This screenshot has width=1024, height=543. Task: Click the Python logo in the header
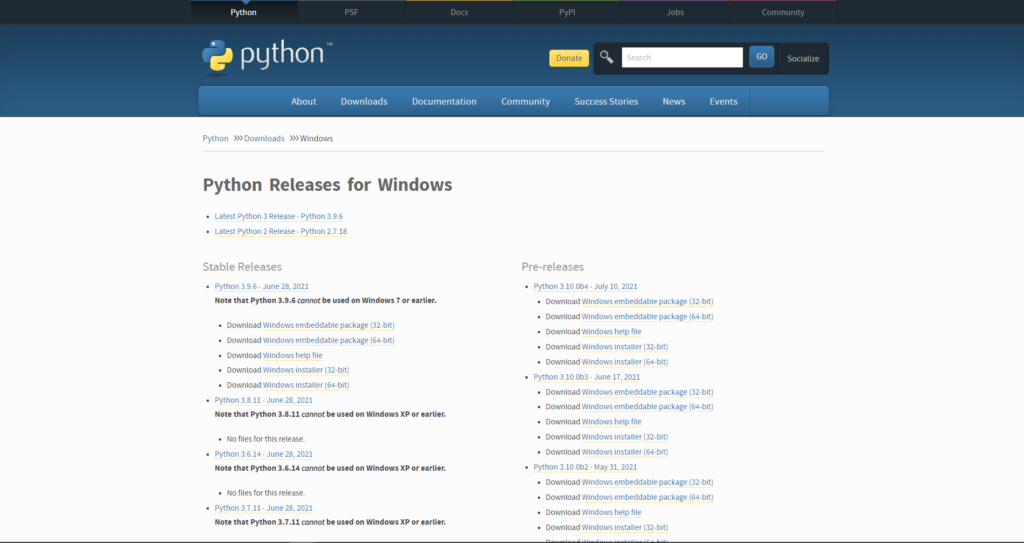pyautogui.click(x=267, y=56)
